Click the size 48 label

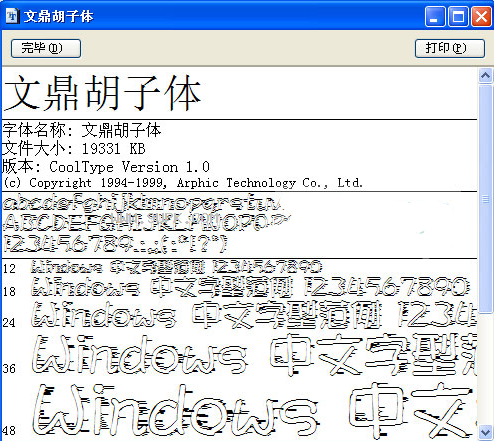pos(9,431)
